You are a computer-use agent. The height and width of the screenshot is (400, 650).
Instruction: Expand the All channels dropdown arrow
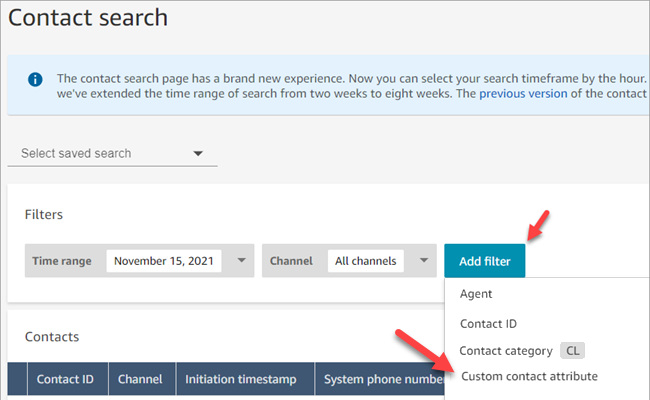[424, 261]
